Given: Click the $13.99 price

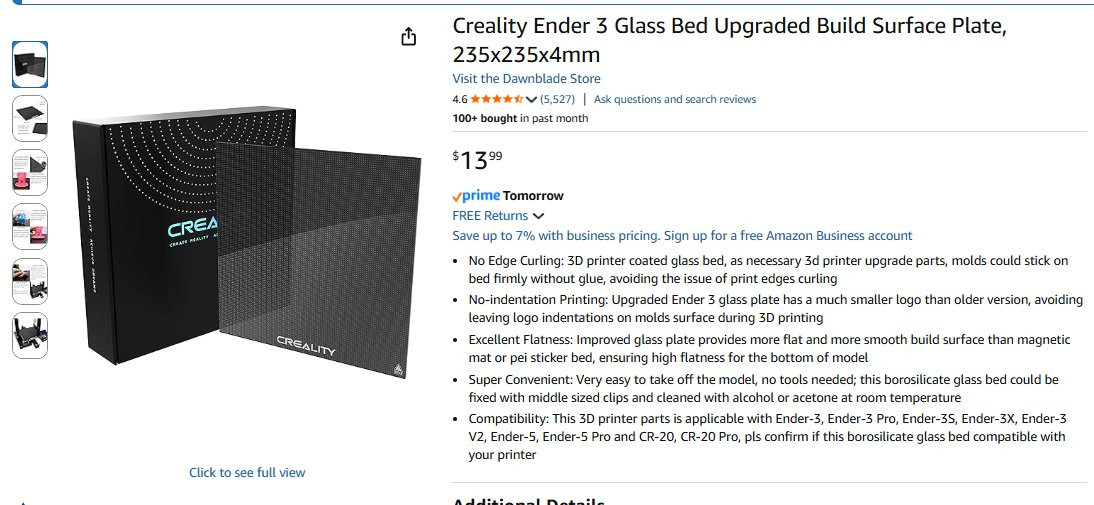Looking at the screenshot, I should [478, 158].
